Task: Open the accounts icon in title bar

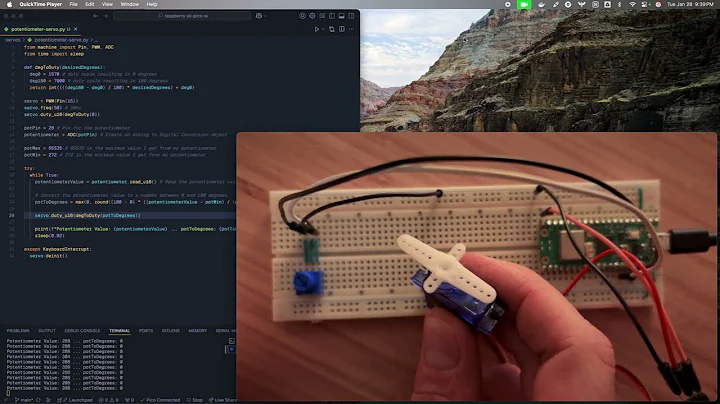Action: (302, 16)
